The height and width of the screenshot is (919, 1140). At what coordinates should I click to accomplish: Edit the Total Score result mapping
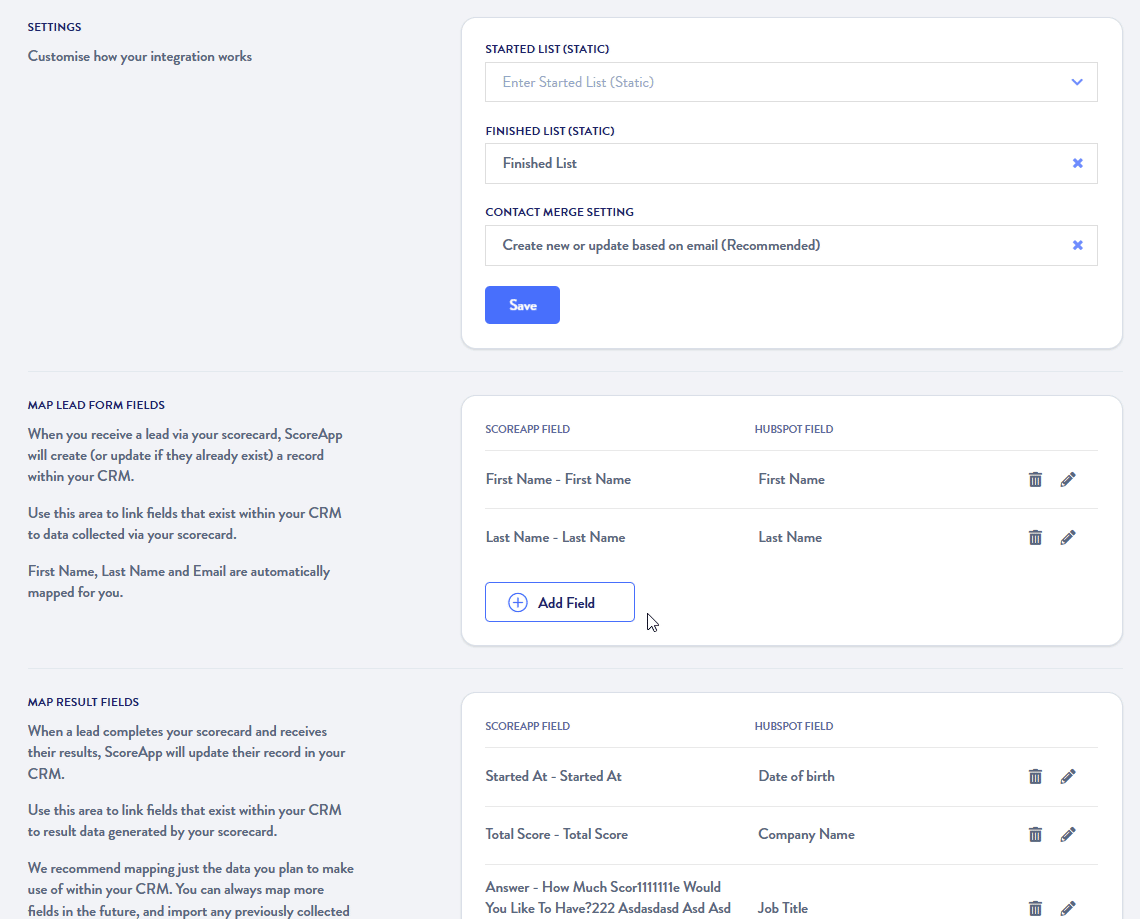1068,835
